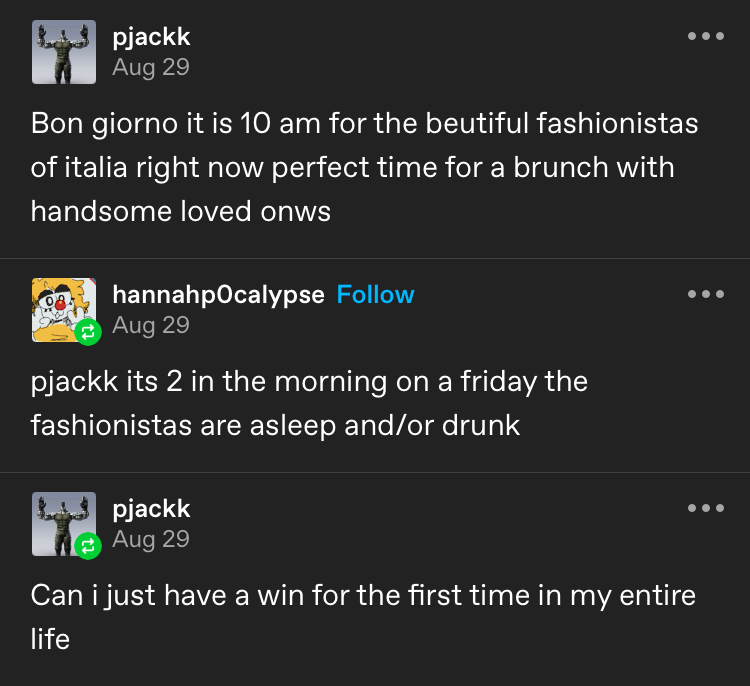Open the options menu on pjackk's first post
The height and width of the screenshot is (686, 750).
(706, 37)
